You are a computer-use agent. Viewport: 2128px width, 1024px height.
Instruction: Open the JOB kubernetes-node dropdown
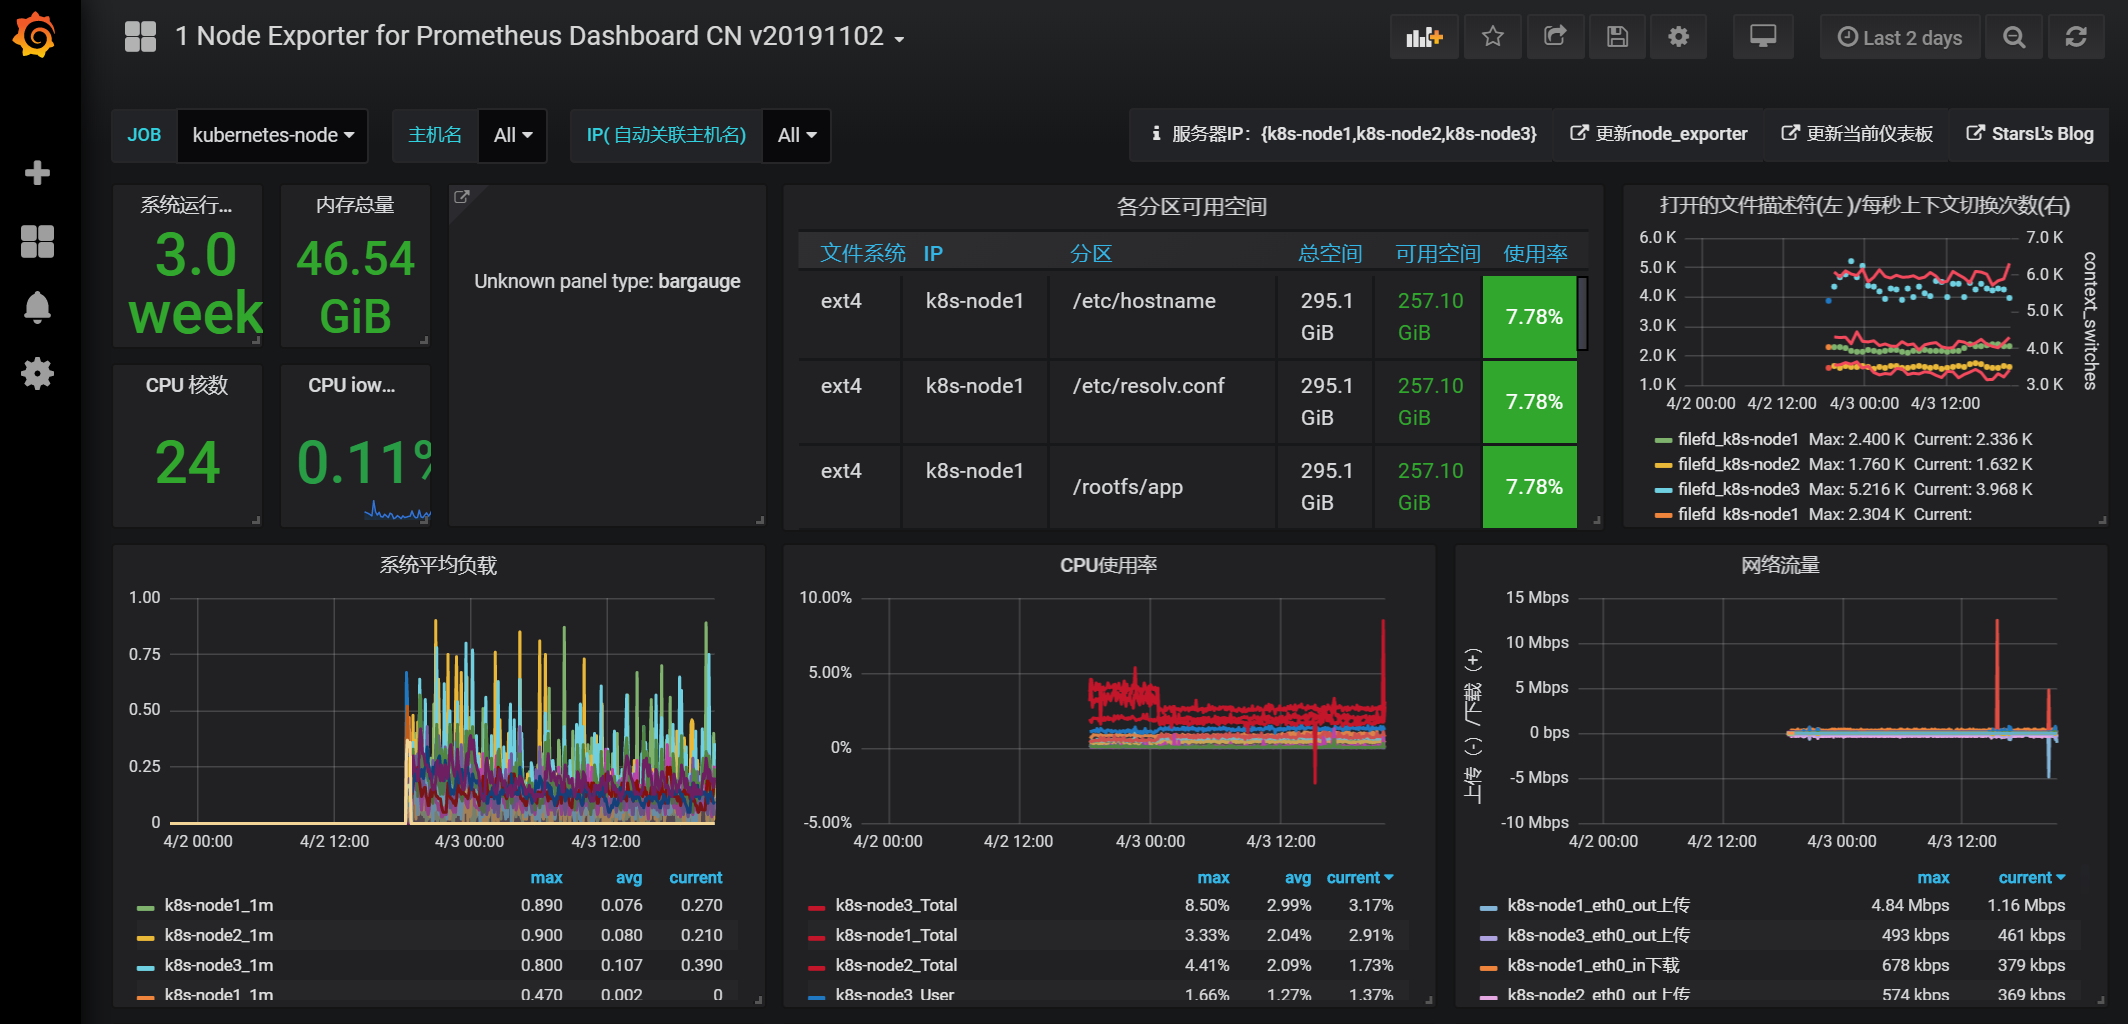[x=273, y=135]
